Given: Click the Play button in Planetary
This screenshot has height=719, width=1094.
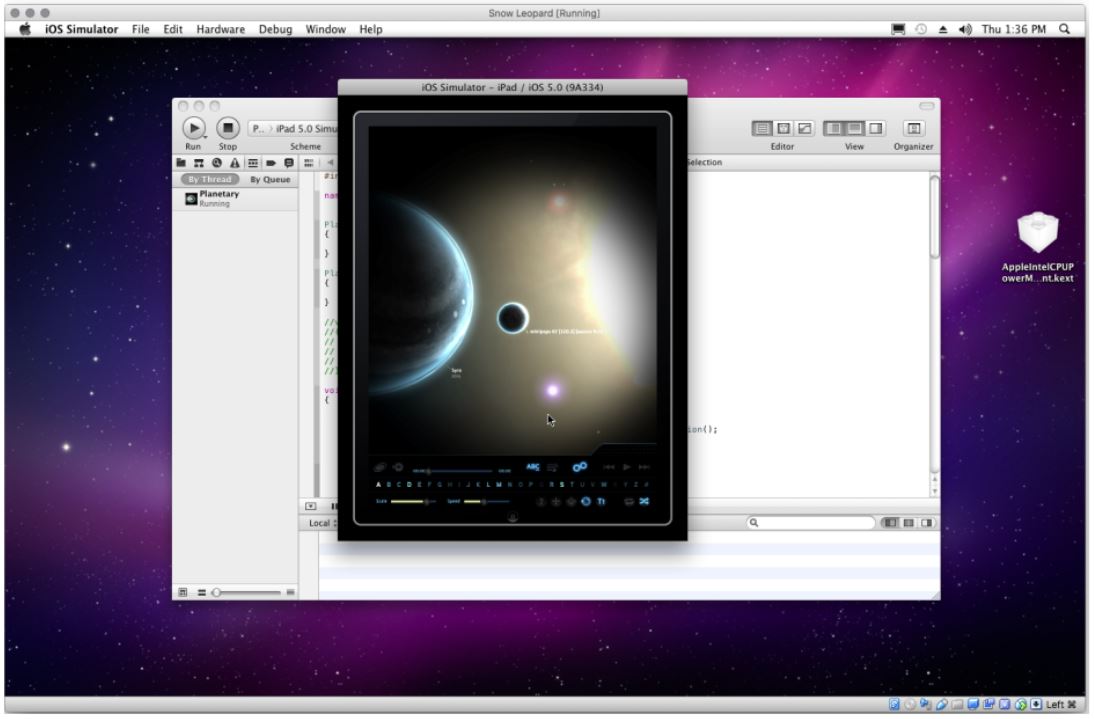Looking at the screenshot, I should coord(627,467).
